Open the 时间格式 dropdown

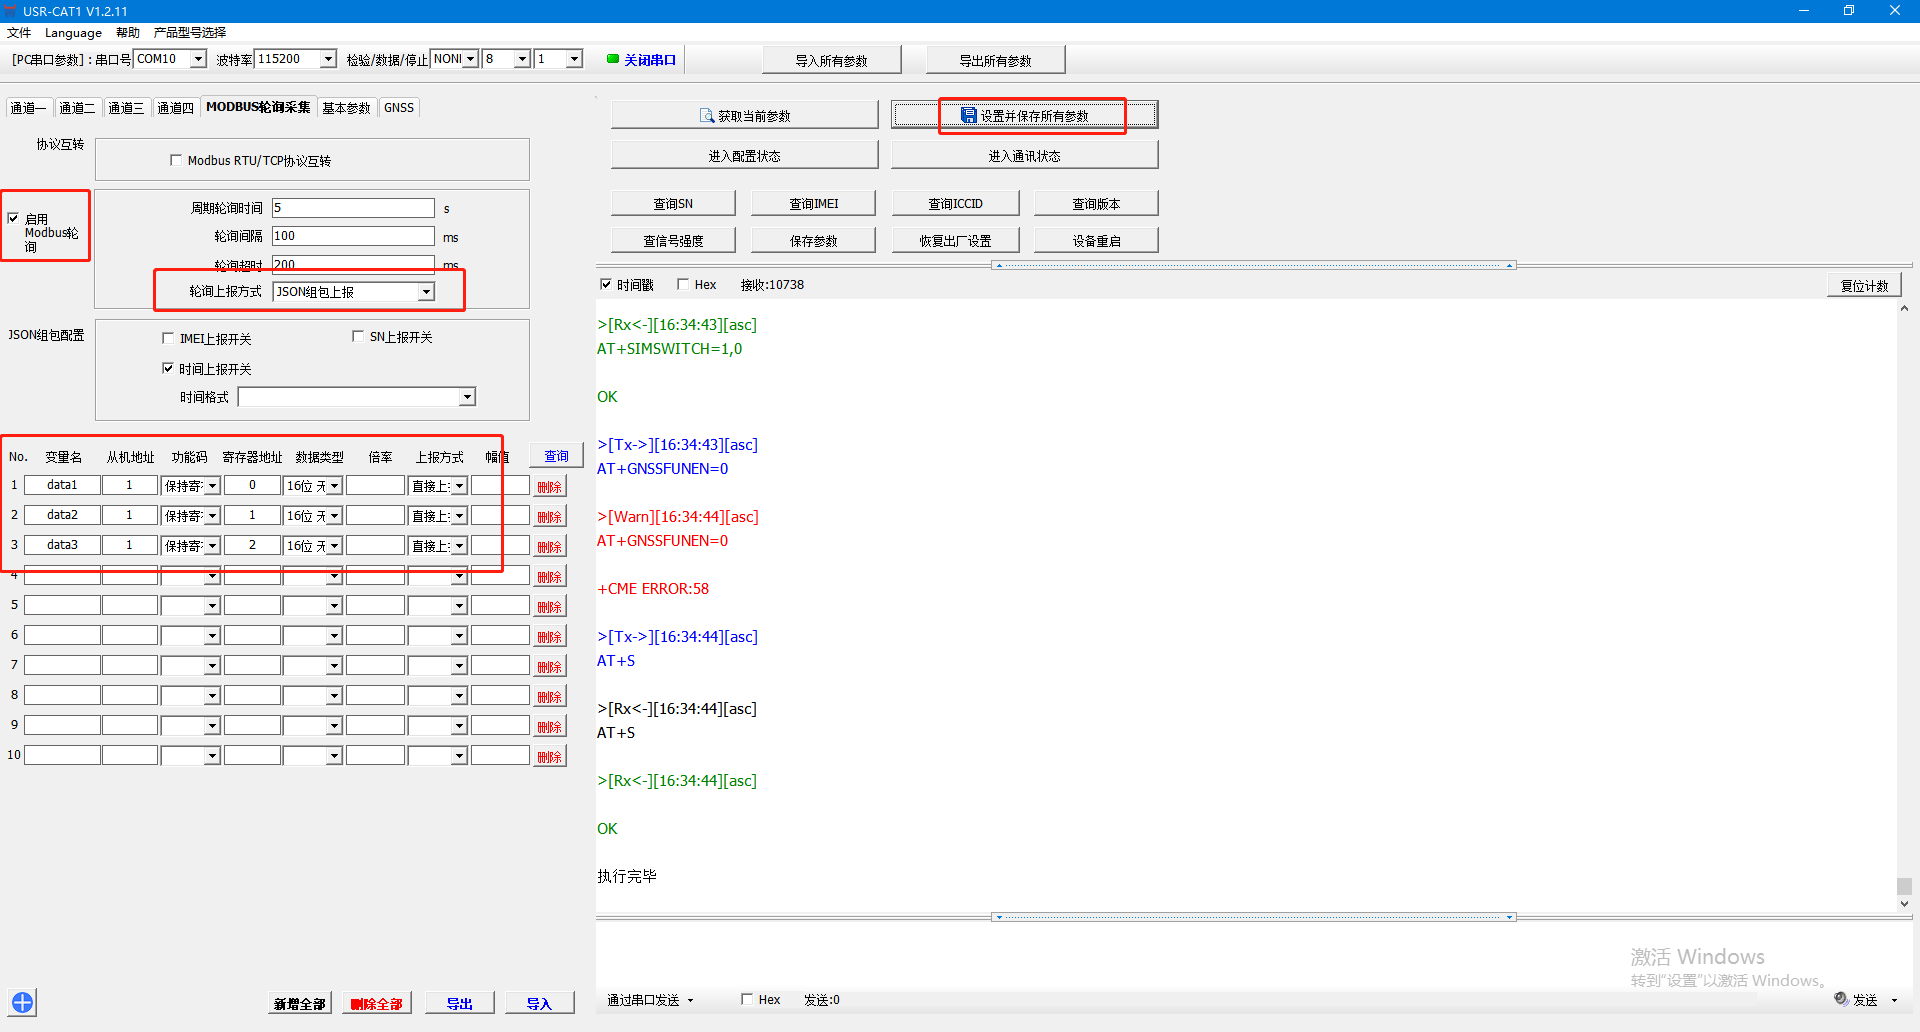[x=466, y=398]
